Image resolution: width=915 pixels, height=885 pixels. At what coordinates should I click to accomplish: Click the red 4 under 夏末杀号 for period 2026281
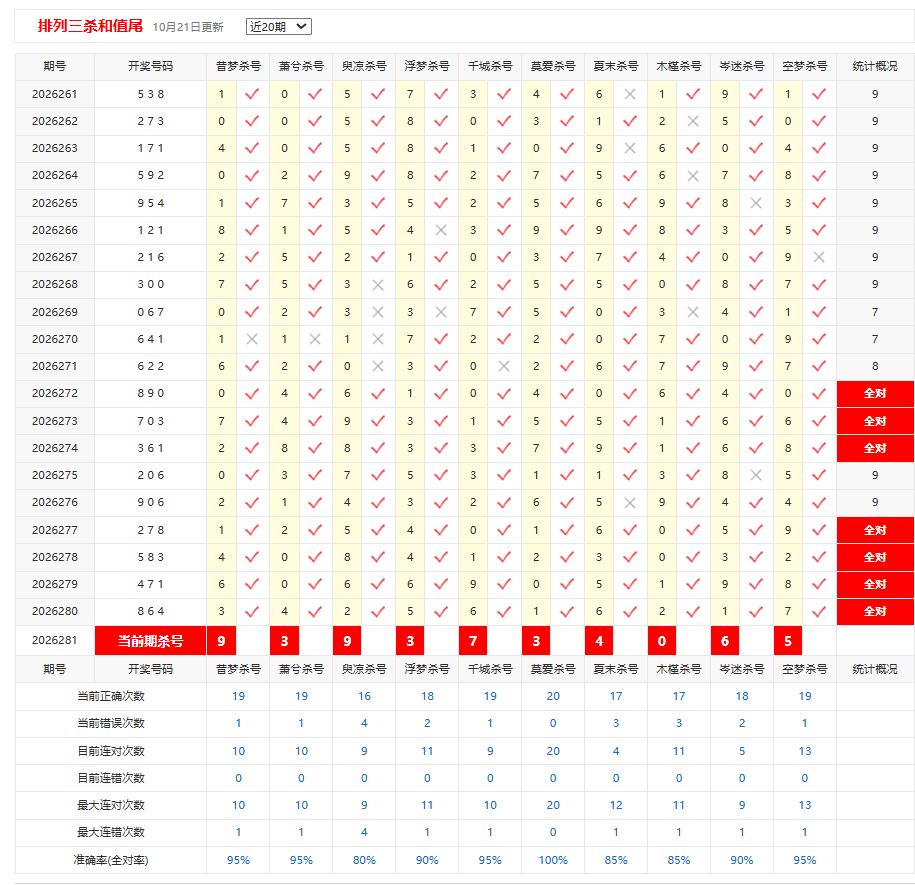[x=599, y=641]
